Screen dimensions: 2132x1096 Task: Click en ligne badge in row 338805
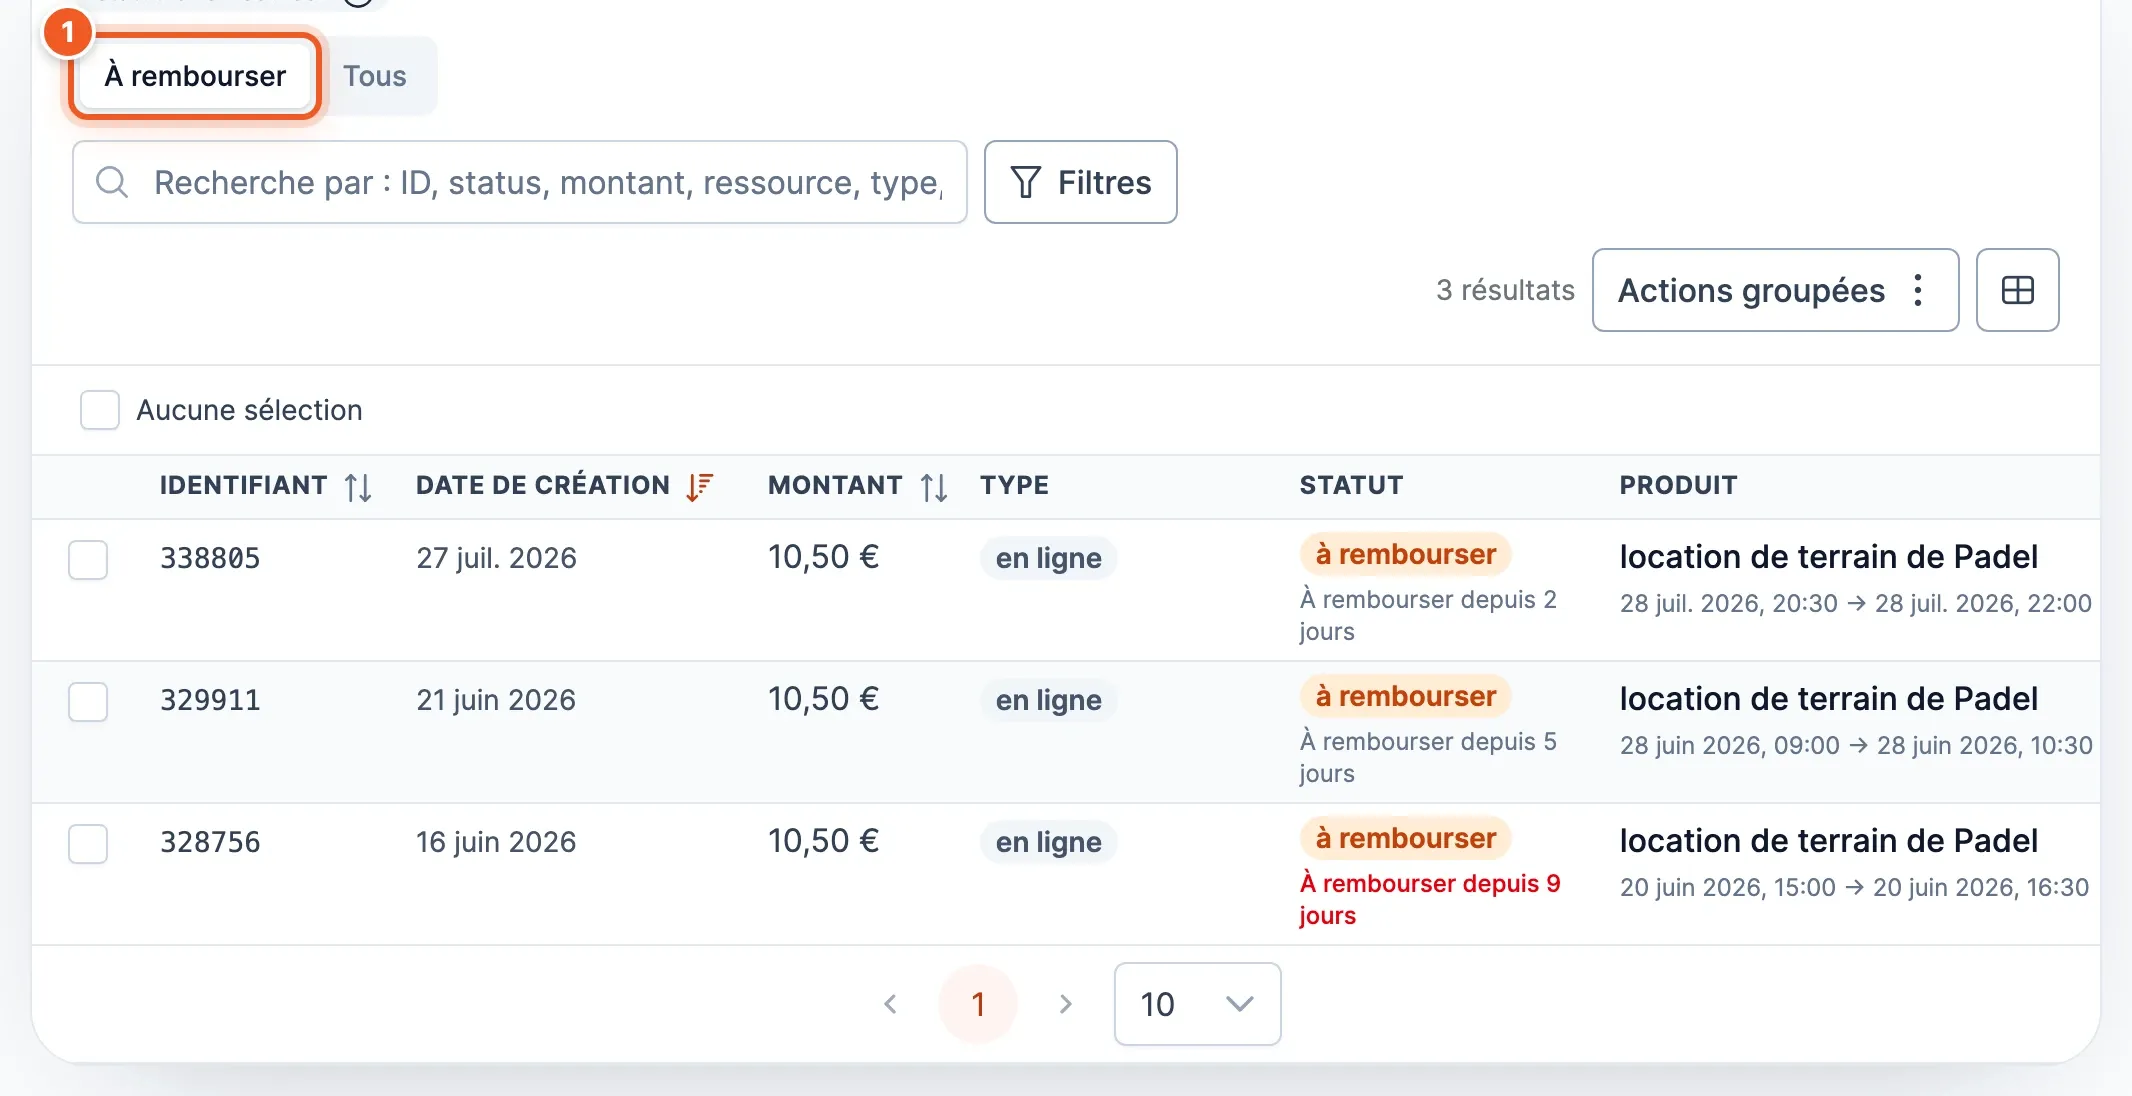[1048, 558]
